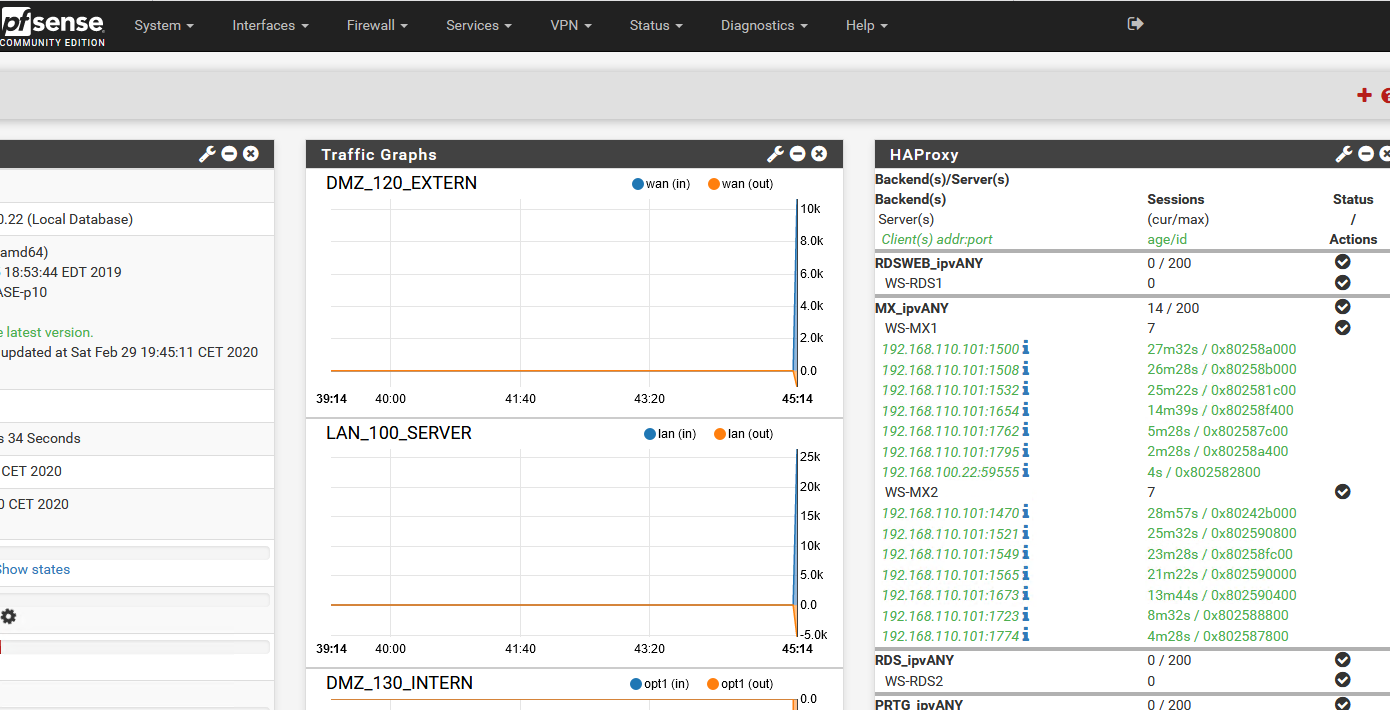Click the PRTG_ipvANY backend name
Image resolution: width=1390 pixels, height=710 pixels.
[919, 704]
